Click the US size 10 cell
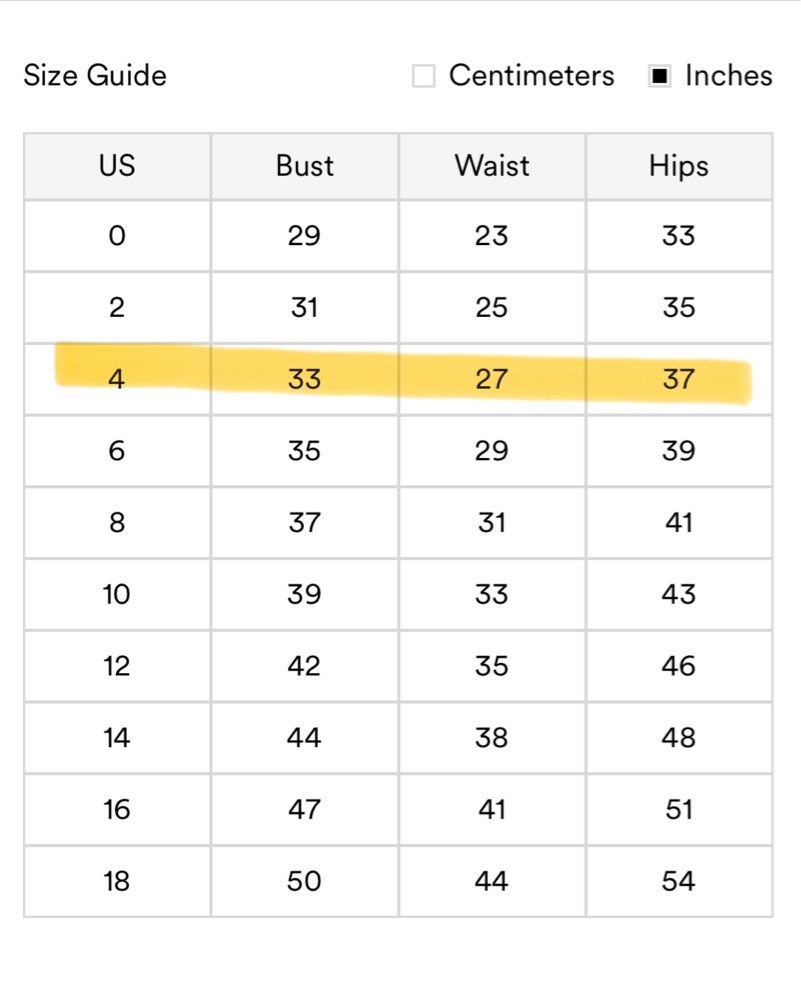 tap(117, 594)
